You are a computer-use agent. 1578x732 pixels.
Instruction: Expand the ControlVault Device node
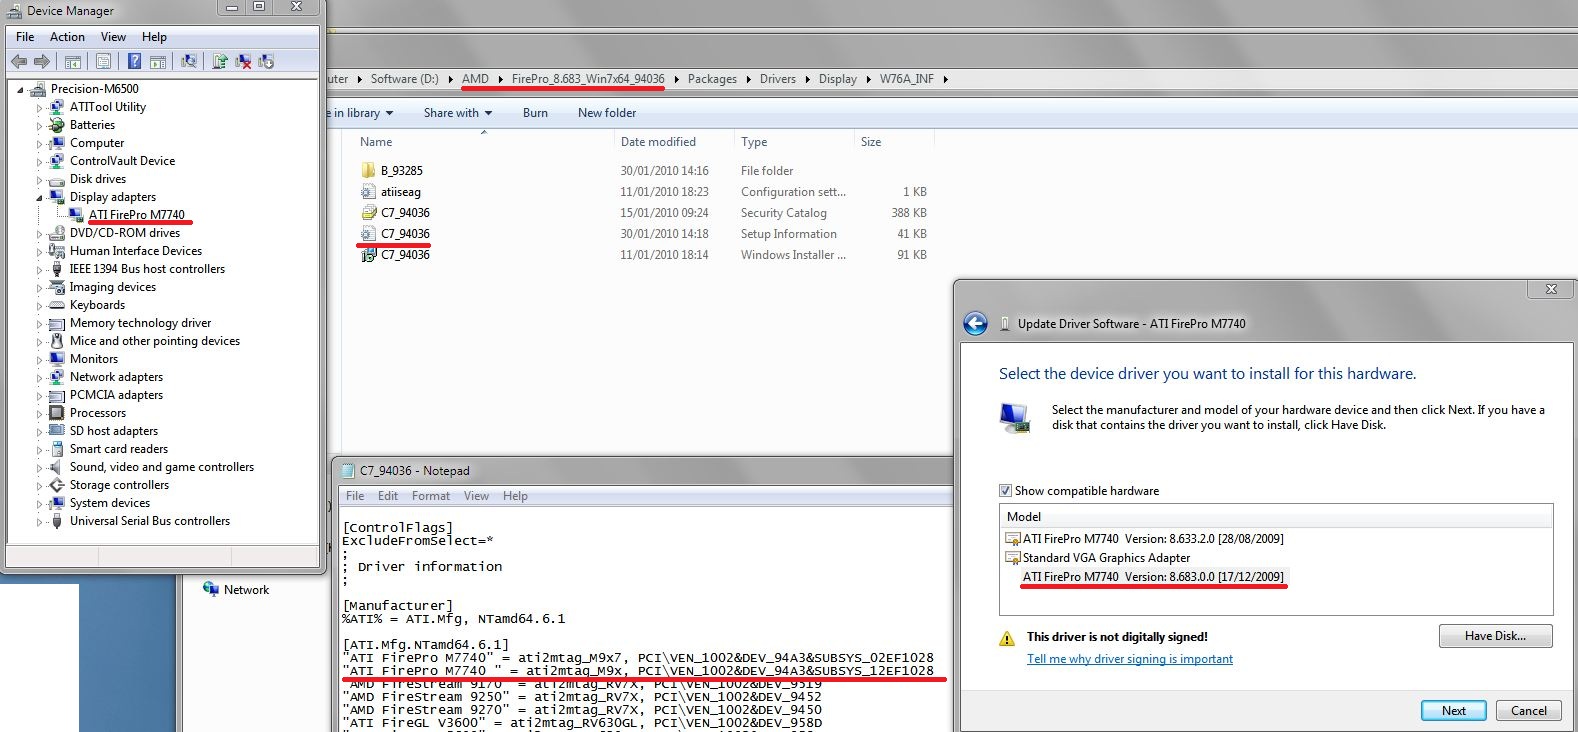[x=40, y=162]
